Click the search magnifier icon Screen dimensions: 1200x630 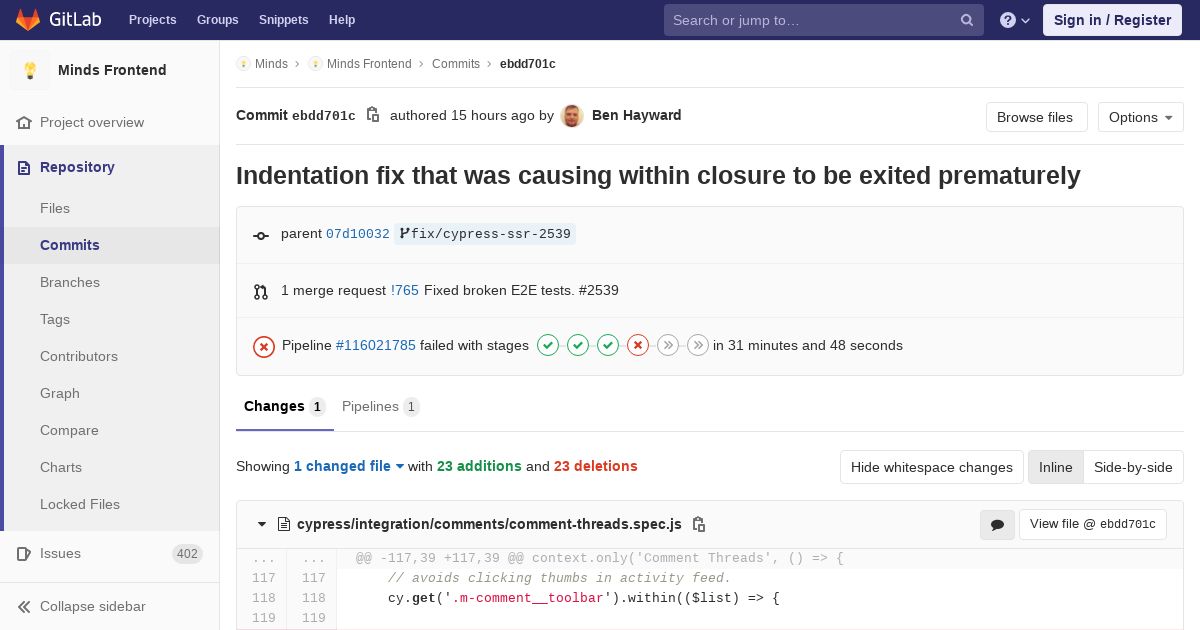pyautogui.click(x=967, y=20)
